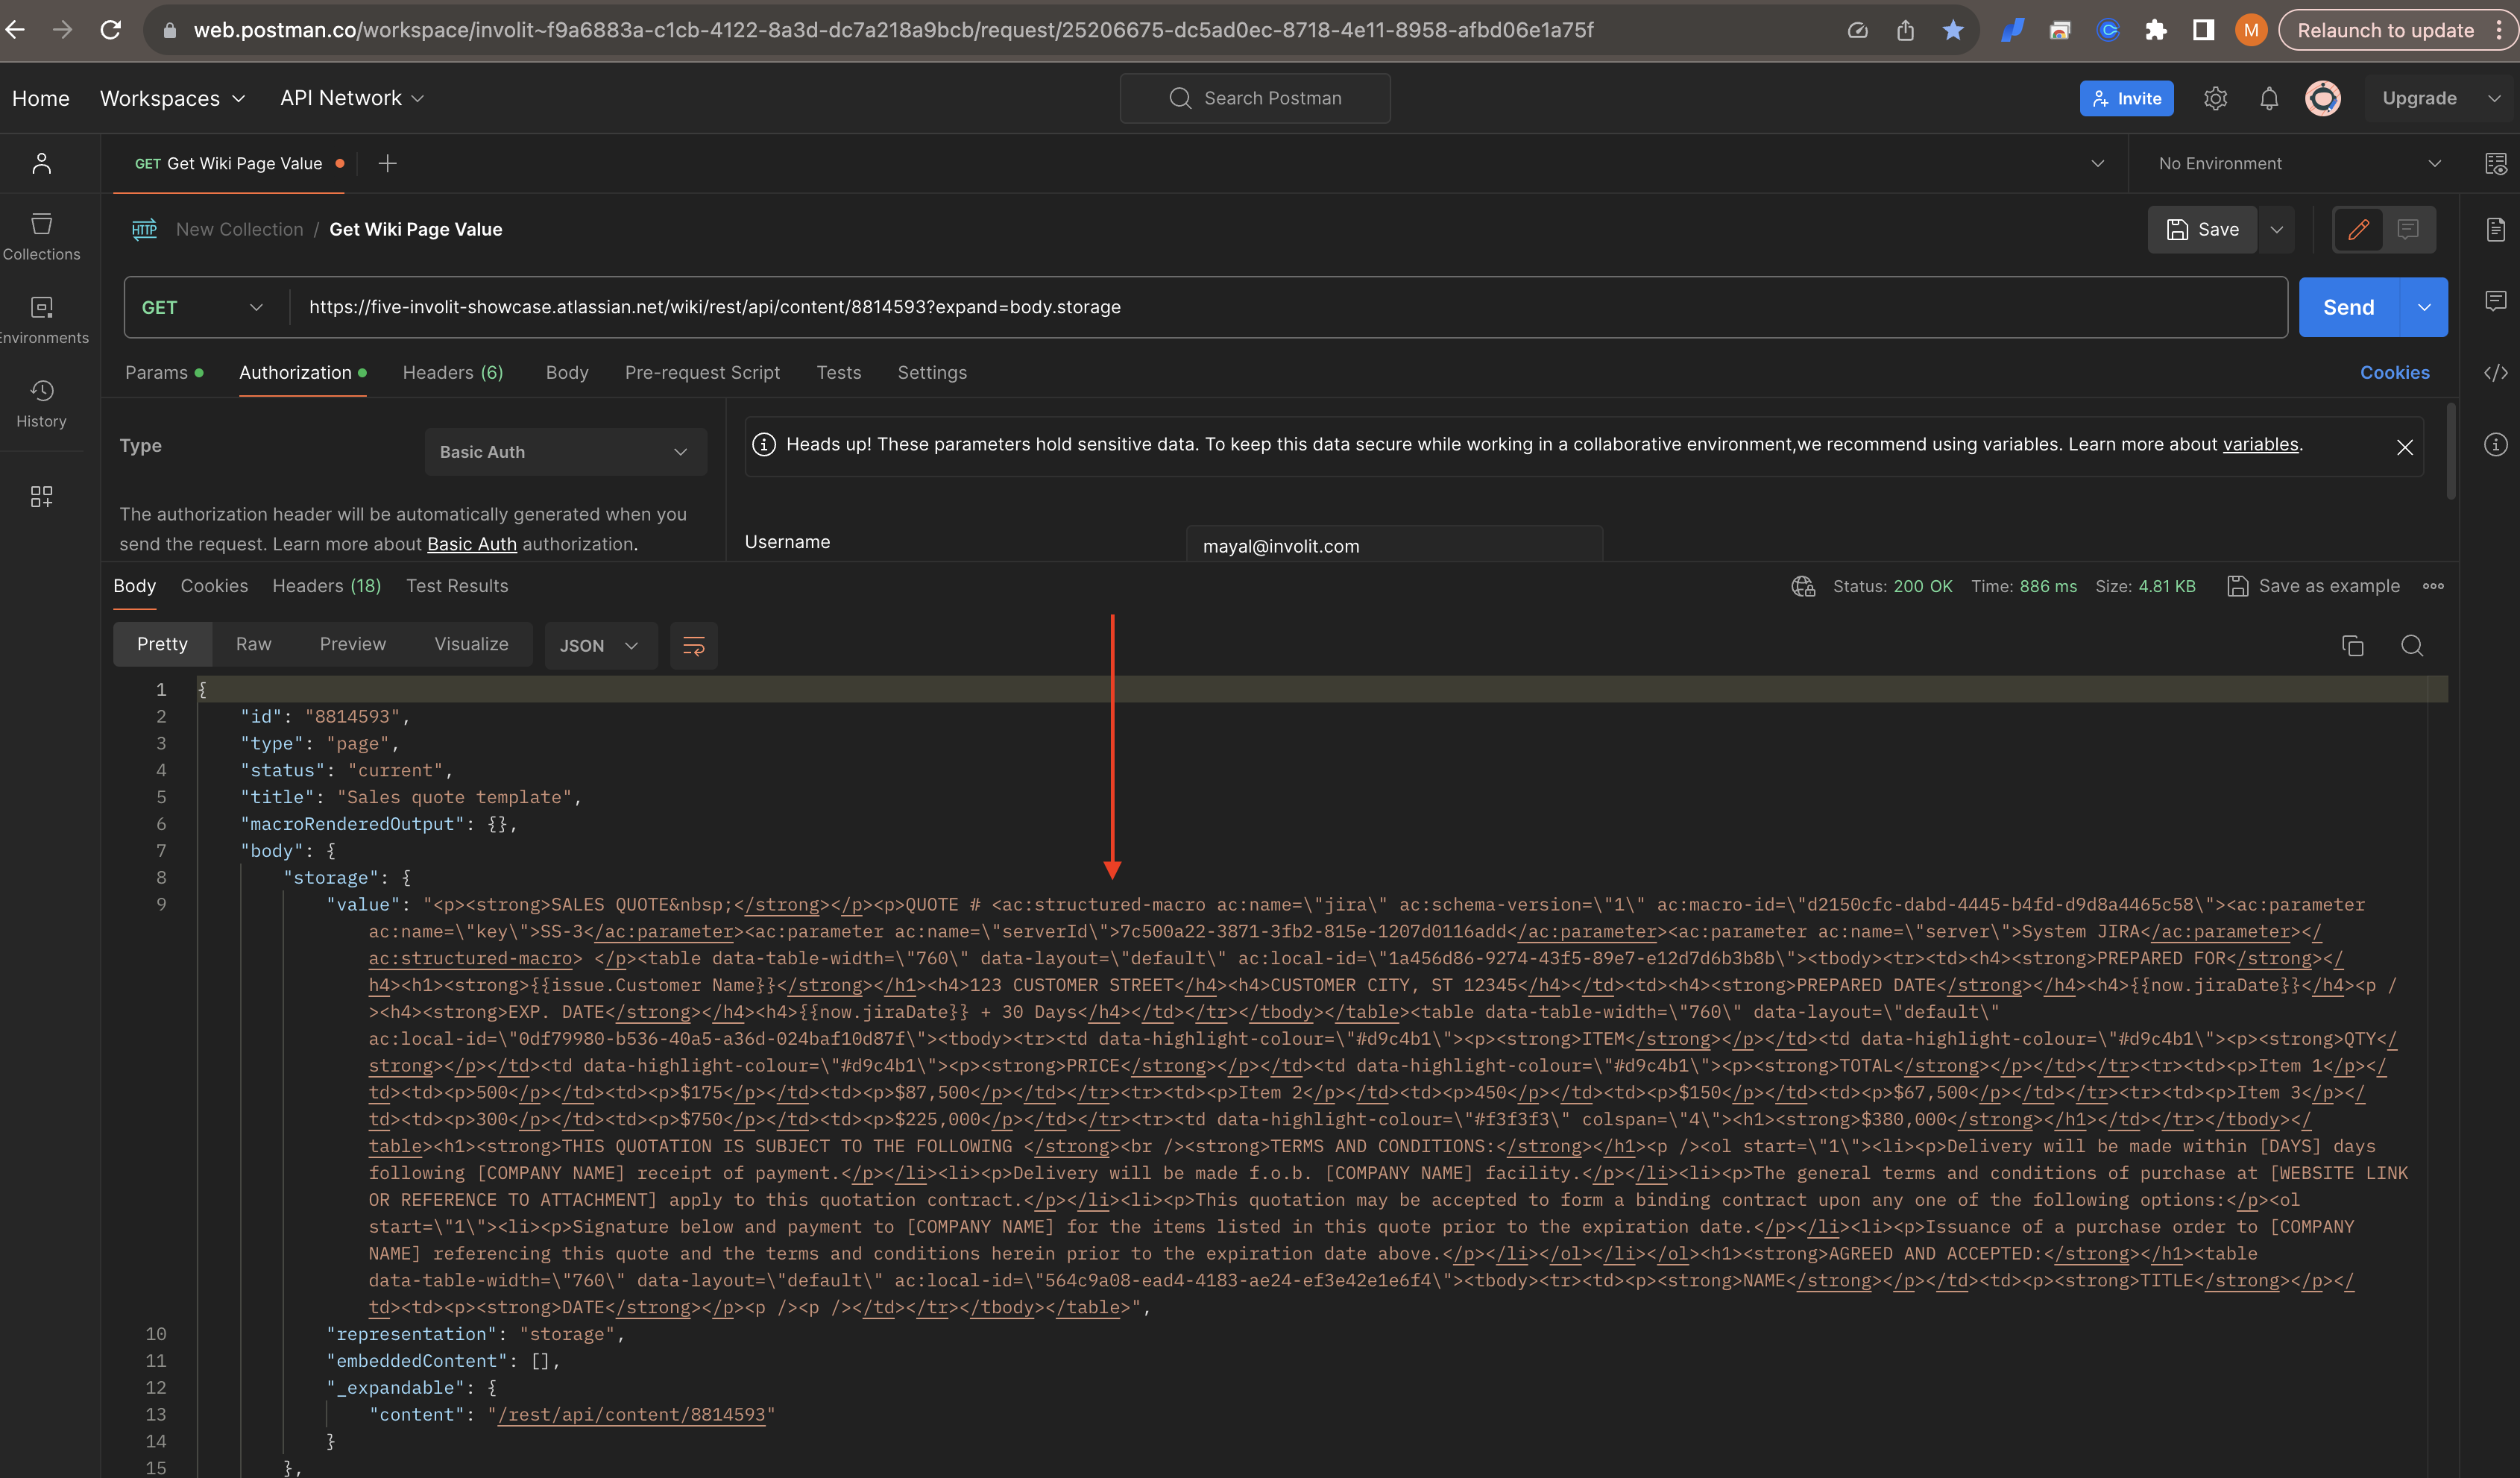Select the Visualize response view
Screen dimensions: 2520x1478
click(x=471, y=644)
